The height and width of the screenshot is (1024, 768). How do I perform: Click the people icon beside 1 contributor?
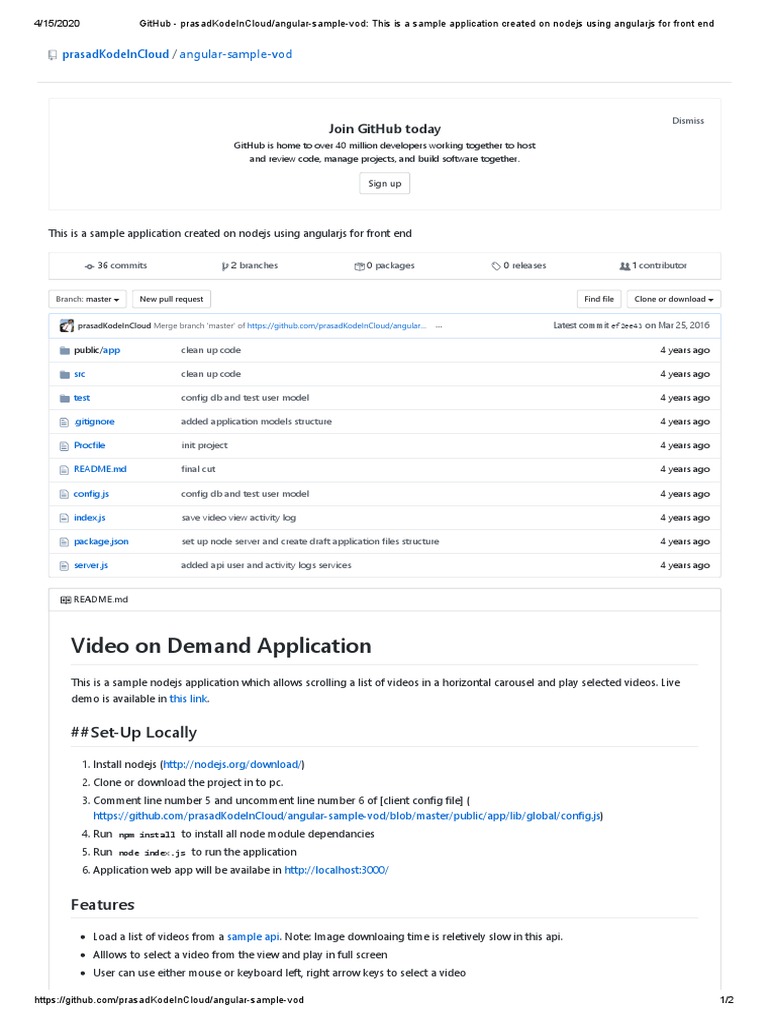(x=625, y=266)
